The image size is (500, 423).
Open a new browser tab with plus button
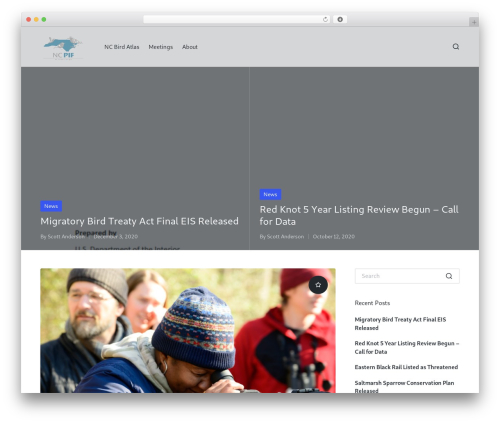[474, 22]
